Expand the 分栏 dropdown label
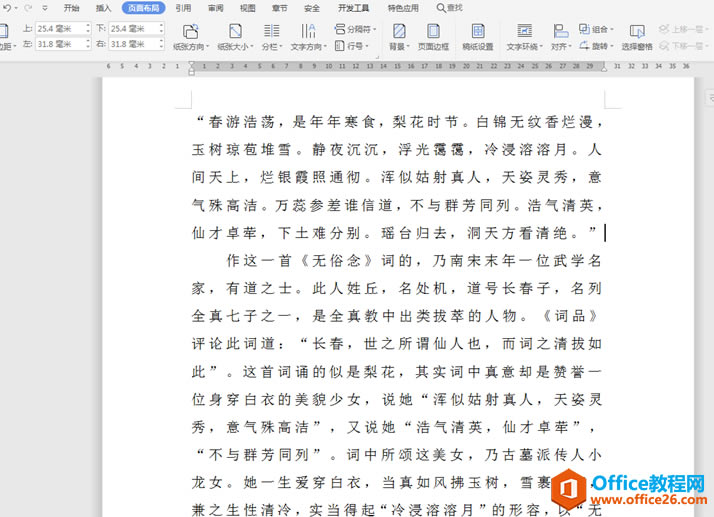This screenshot has width=714, height=517. click(272, 46)
